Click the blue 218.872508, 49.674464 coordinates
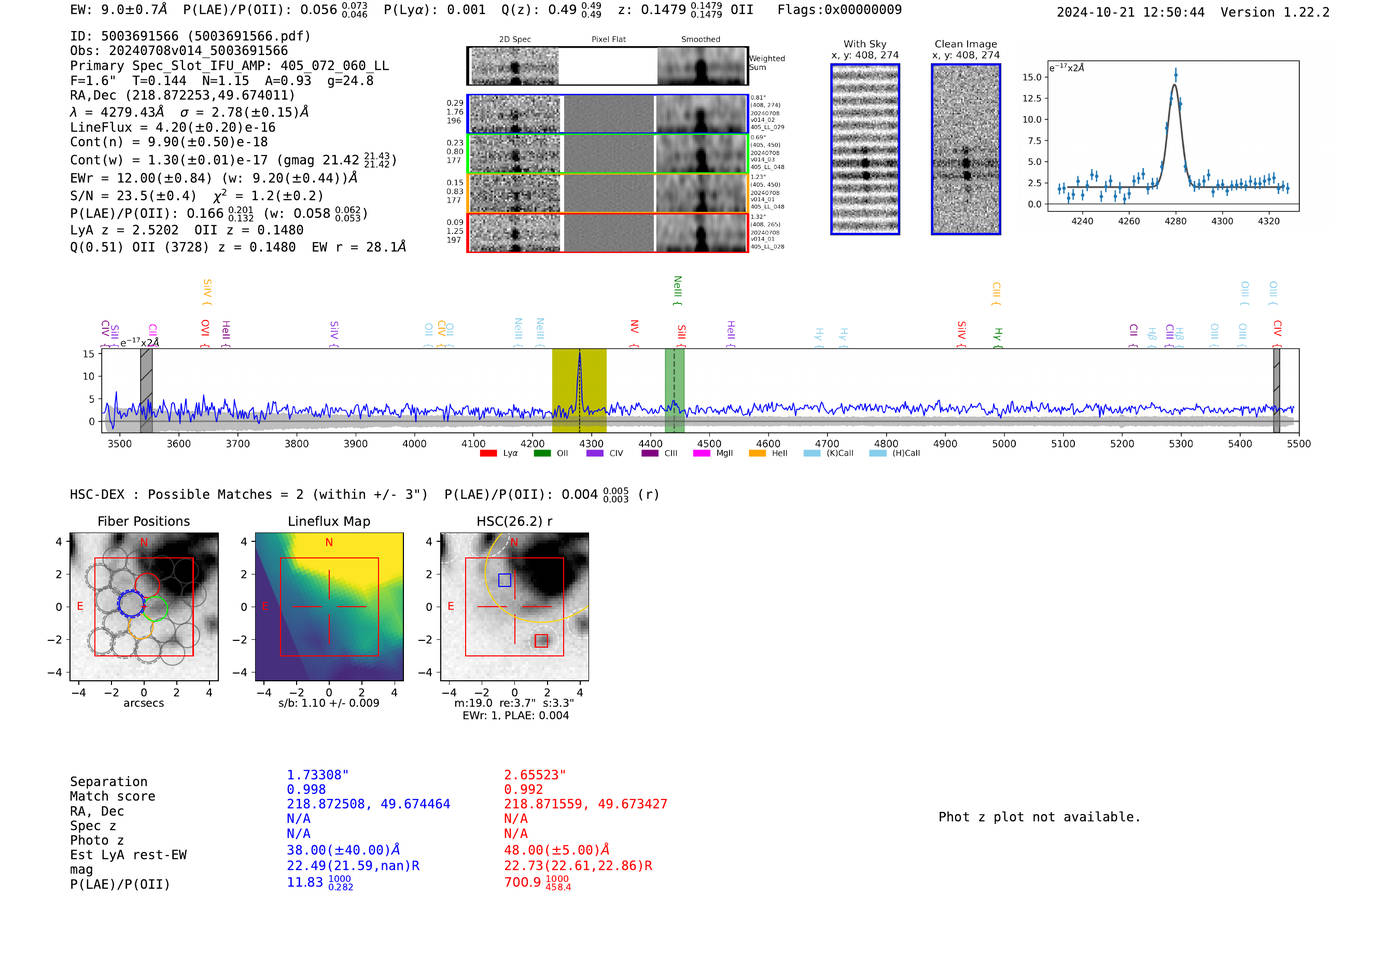Image resolution: width=1400 pixels, height=953 pixels. pos(369,804)
